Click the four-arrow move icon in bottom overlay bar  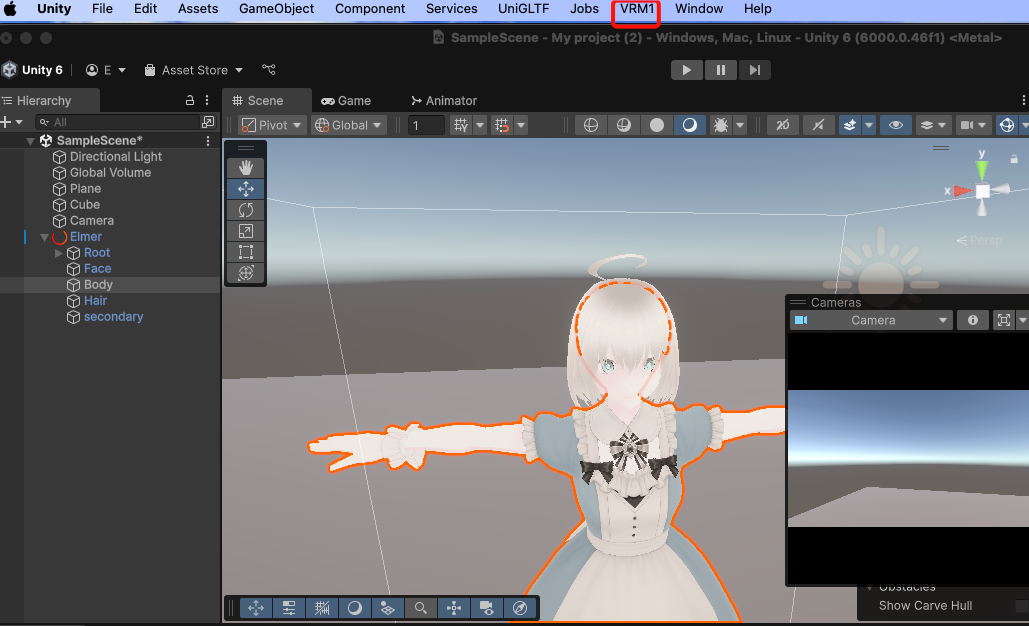pos(256,608)
